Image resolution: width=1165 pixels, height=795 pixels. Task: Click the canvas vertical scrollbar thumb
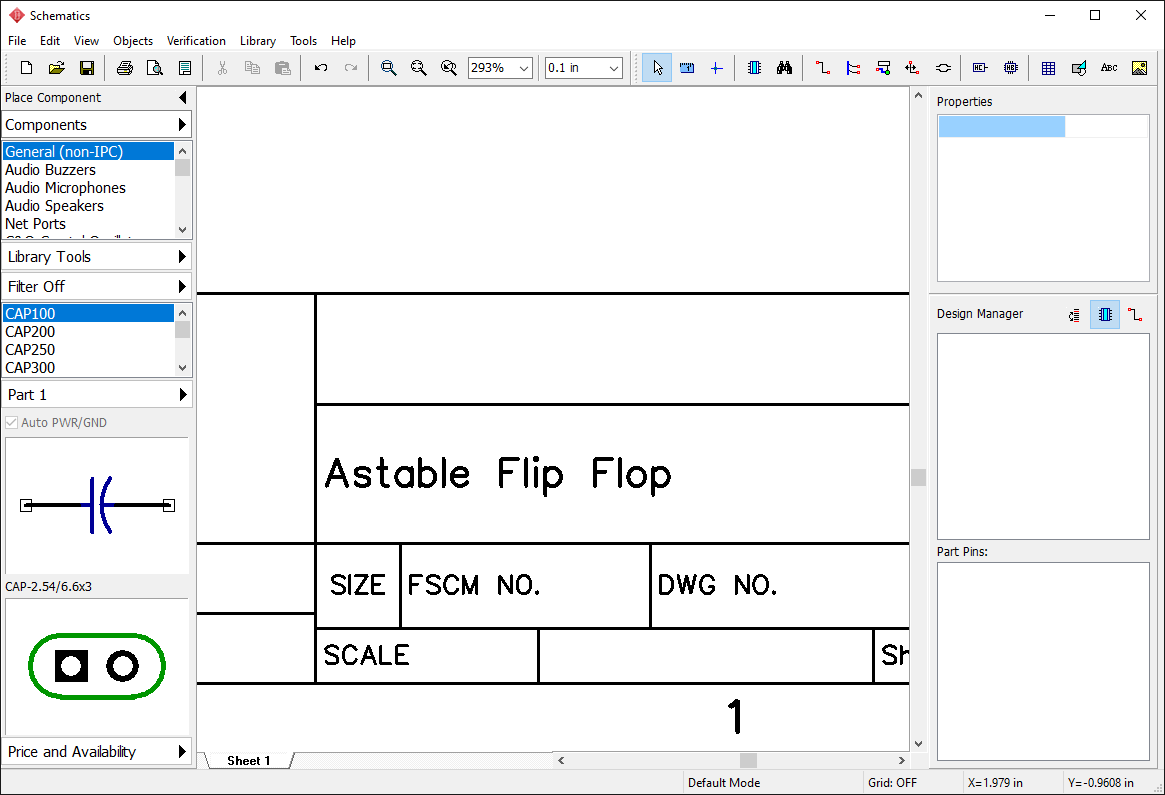click(x=918, y=477)
